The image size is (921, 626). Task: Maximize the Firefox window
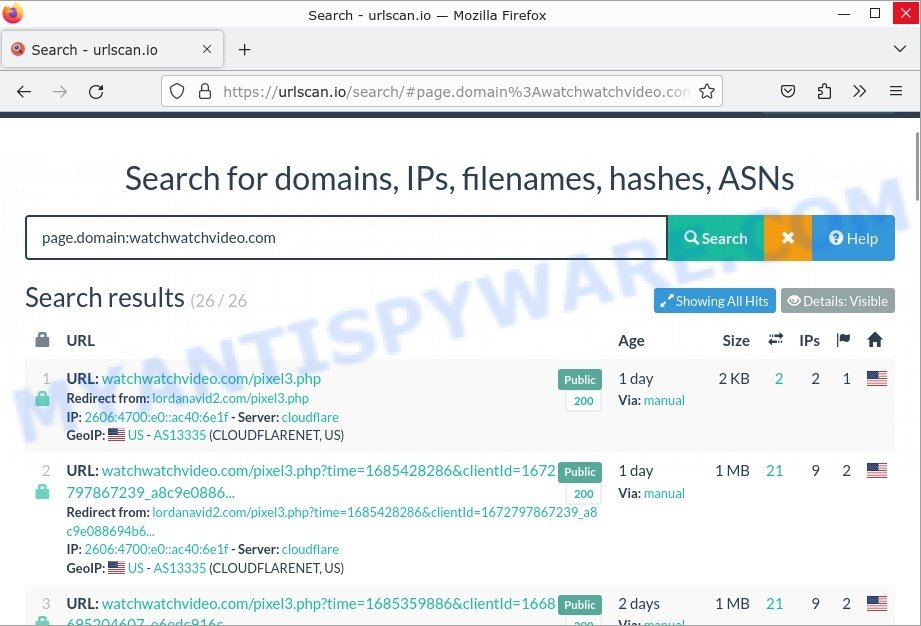(875, 13)
